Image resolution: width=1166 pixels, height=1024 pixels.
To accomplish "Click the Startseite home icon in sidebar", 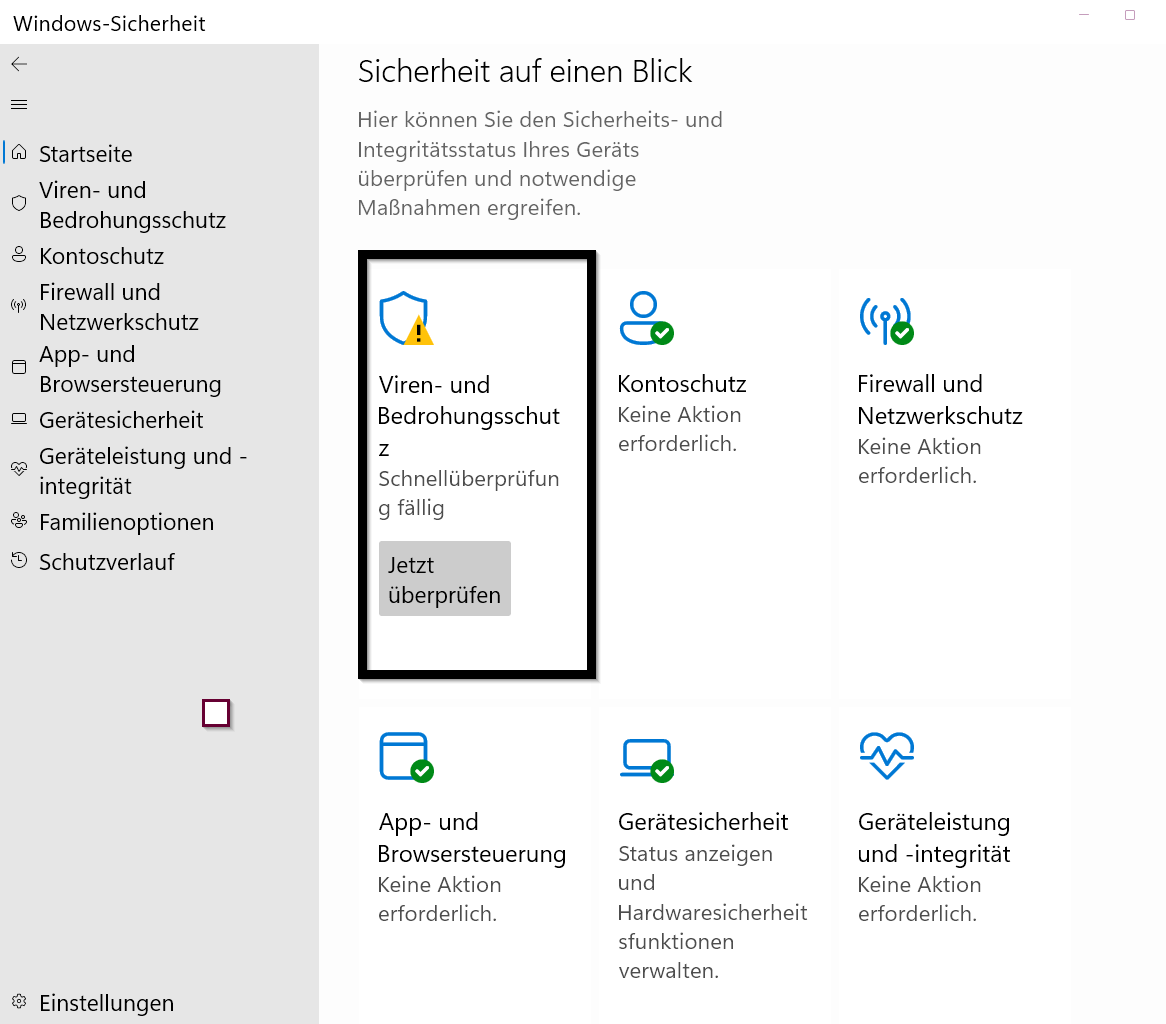I will [19, 152].
